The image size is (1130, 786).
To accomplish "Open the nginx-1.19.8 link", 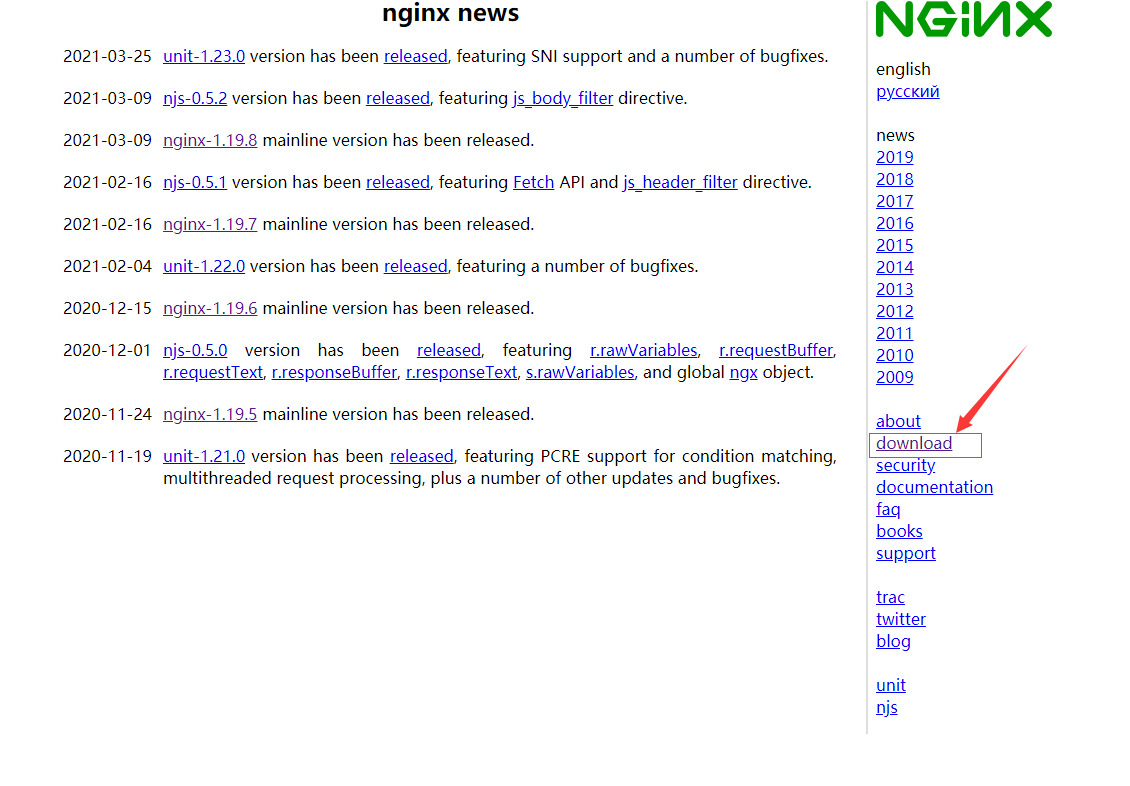I will (x=210, y=140).
